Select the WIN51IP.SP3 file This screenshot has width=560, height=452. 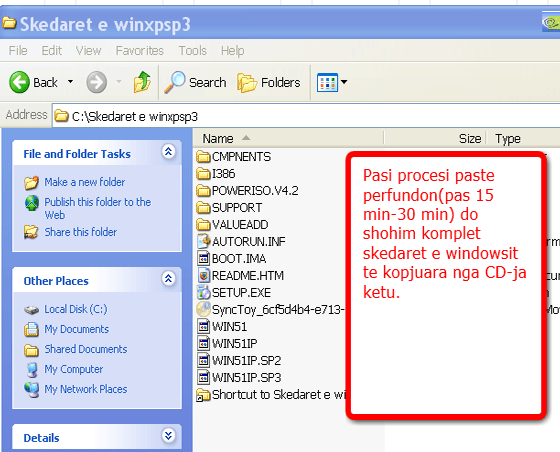pos(239,377)
